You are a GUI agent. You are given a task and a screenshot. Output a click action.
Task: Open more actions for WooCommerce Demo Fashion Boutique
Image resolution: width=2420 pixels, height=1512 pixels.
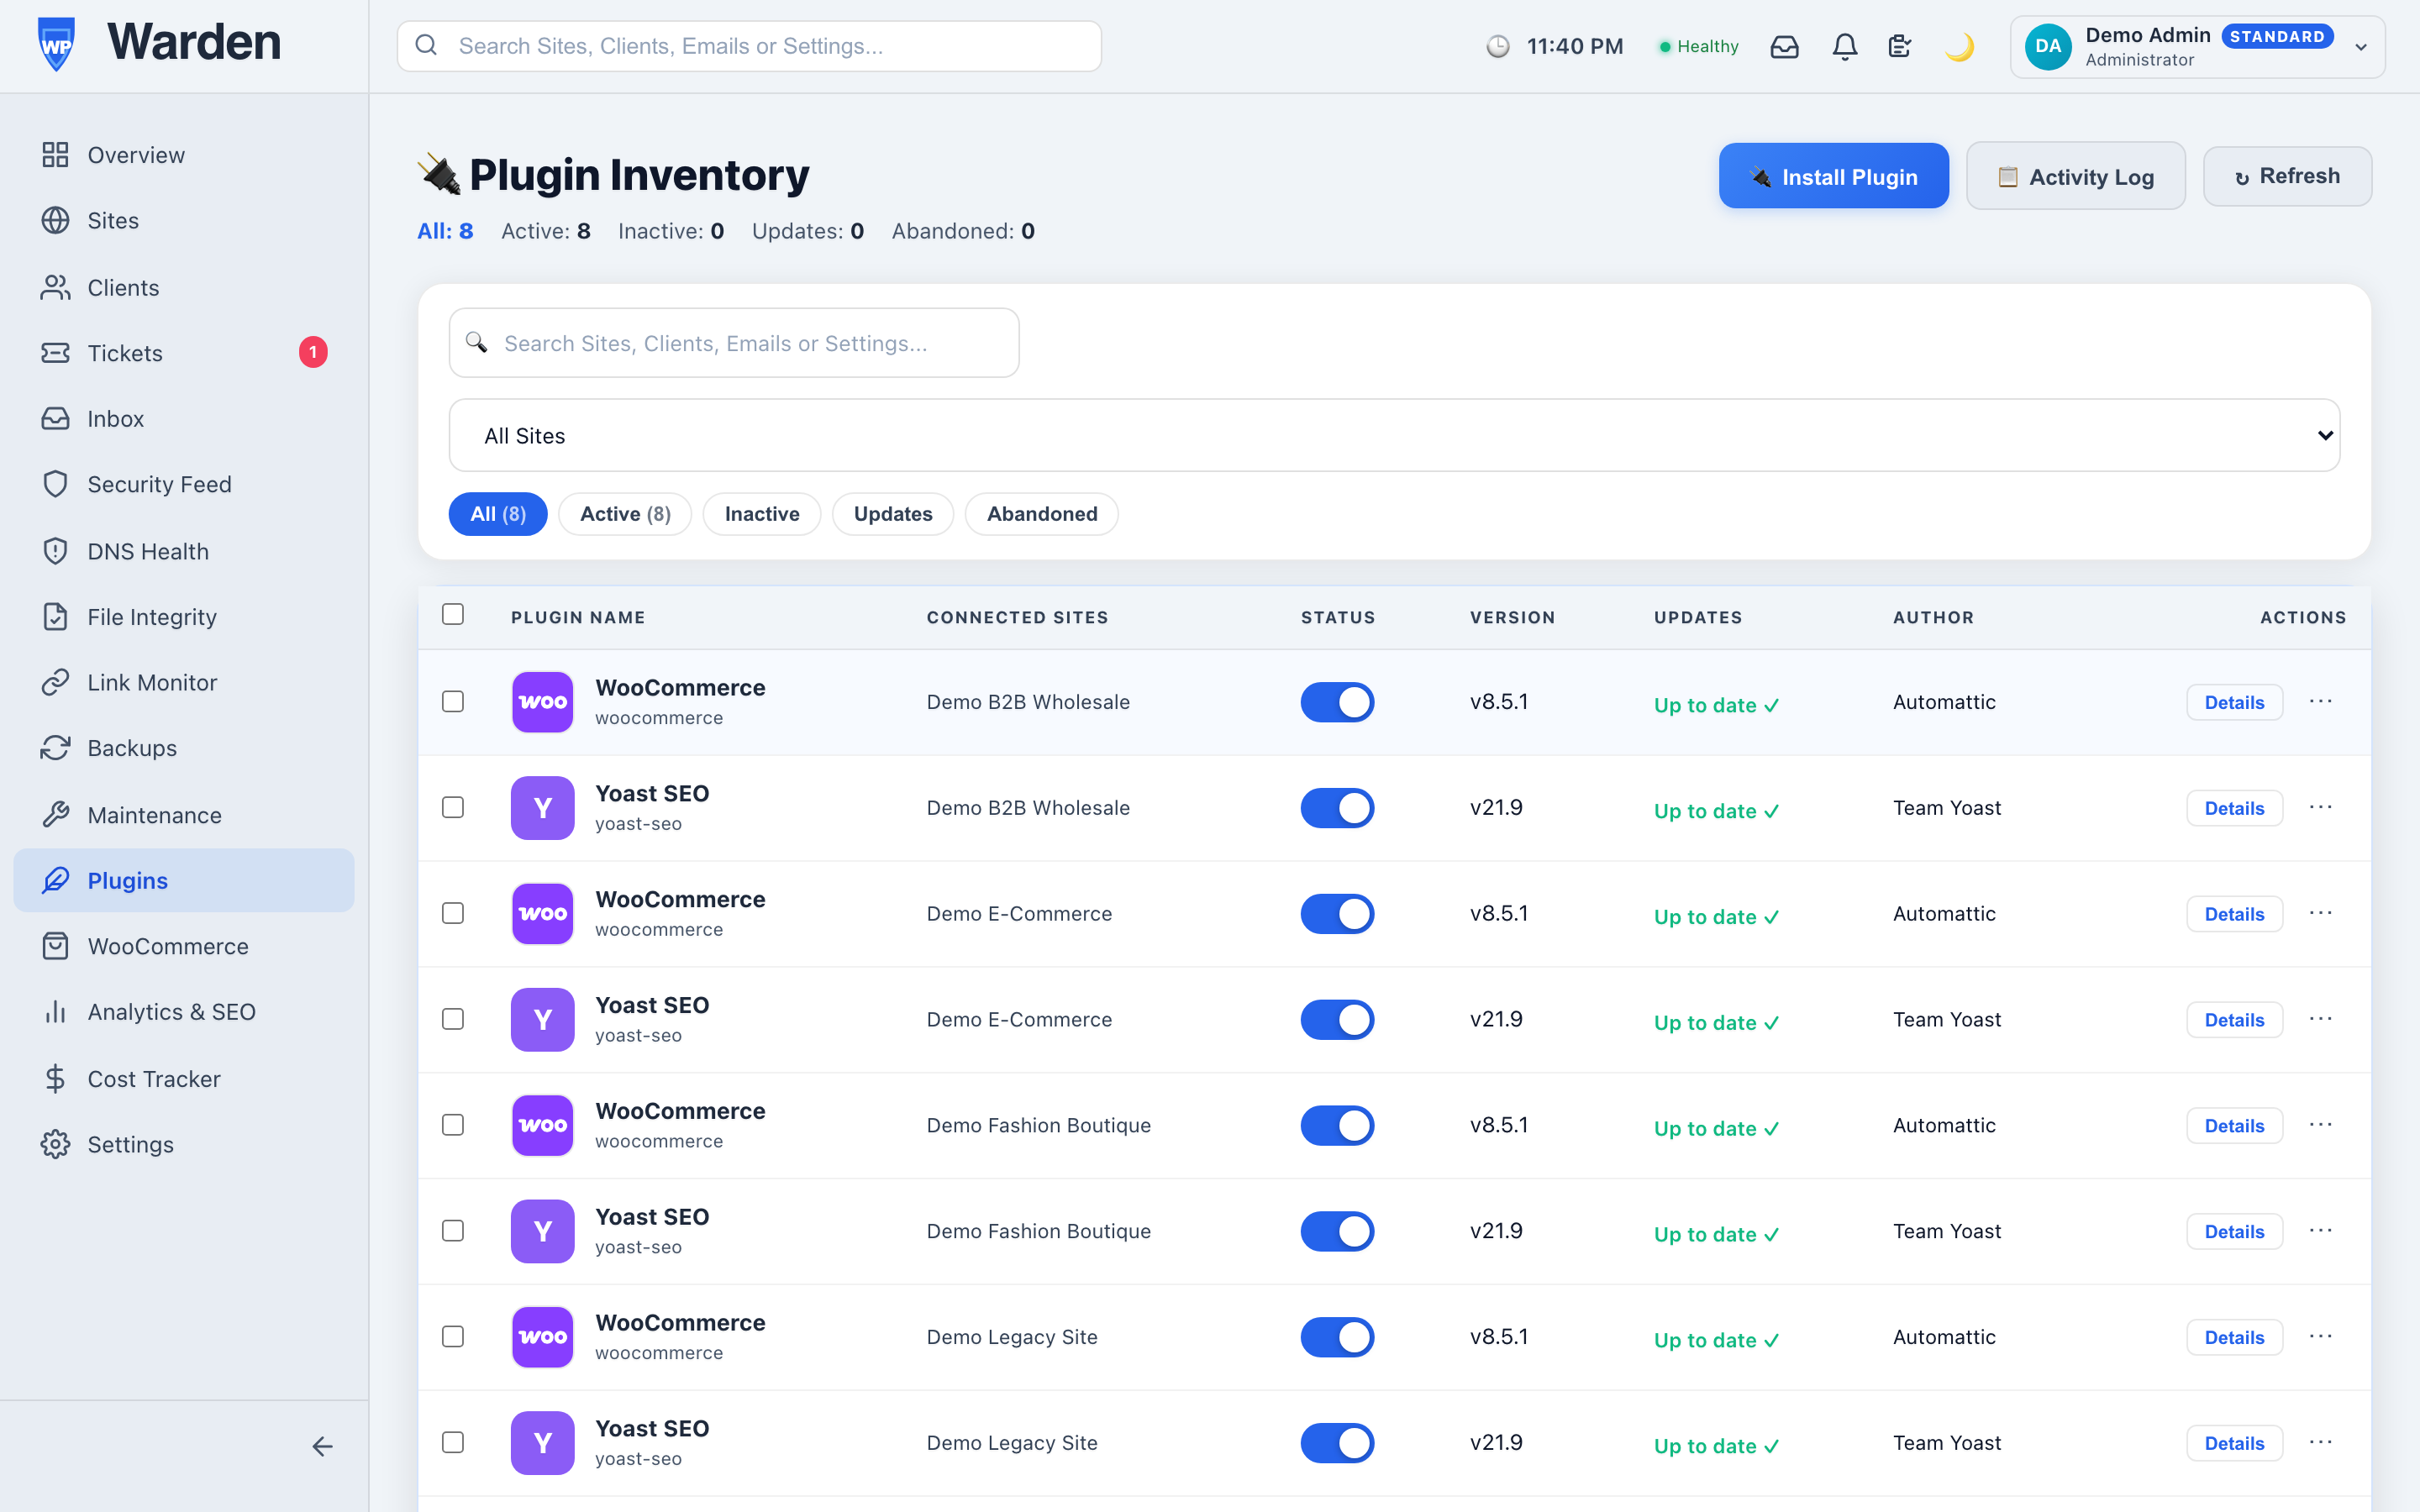point(2321,1126)
